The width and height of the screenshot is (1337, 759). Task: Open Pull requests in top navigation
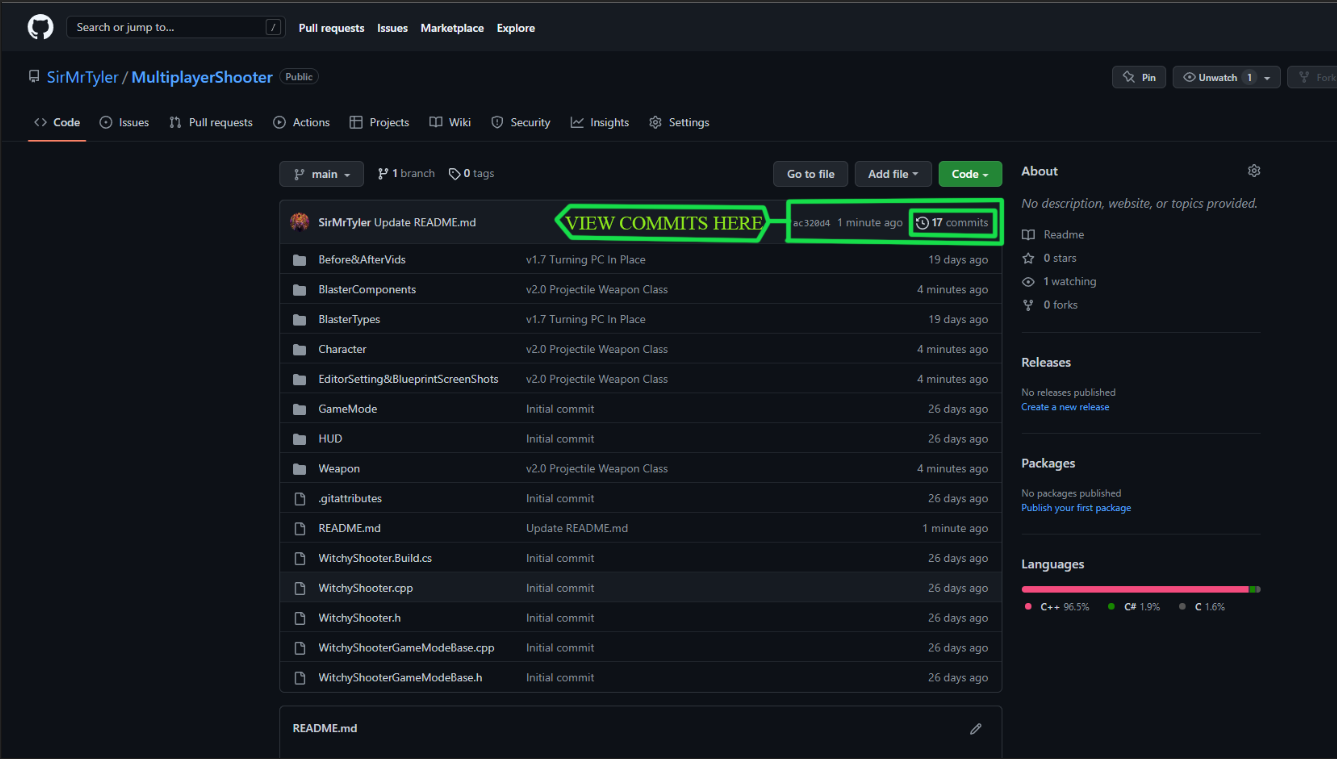click(331, 28)
